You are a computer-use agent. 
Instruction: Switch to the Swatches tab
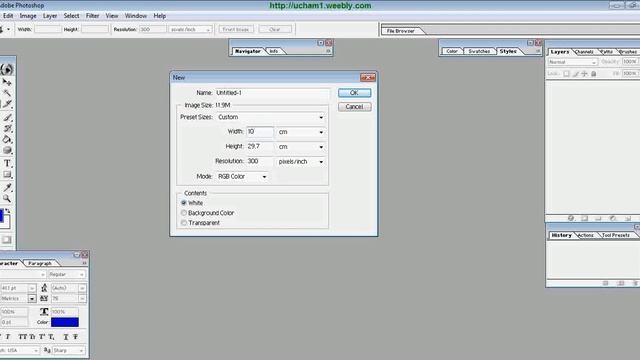(x=479, y=51)
